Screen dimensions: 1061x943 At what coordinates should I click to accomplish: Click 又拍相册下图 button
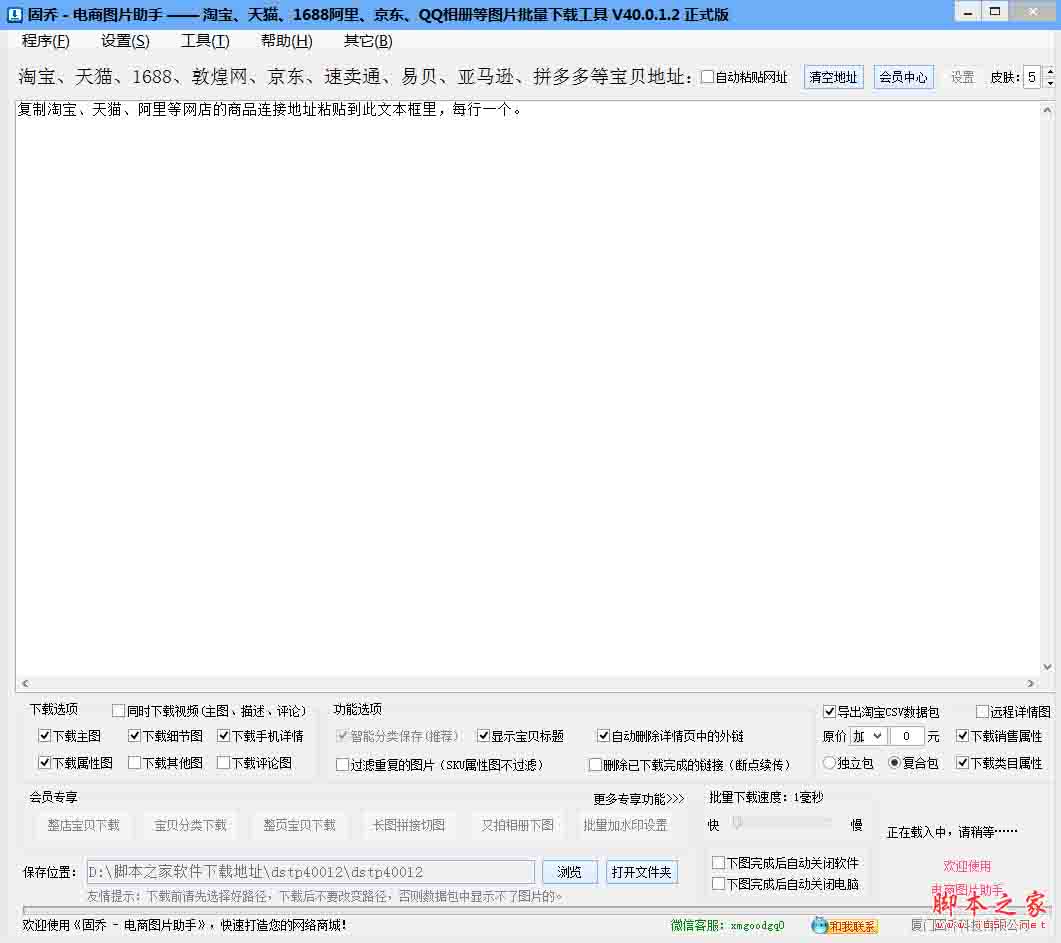tap(518, 825)
